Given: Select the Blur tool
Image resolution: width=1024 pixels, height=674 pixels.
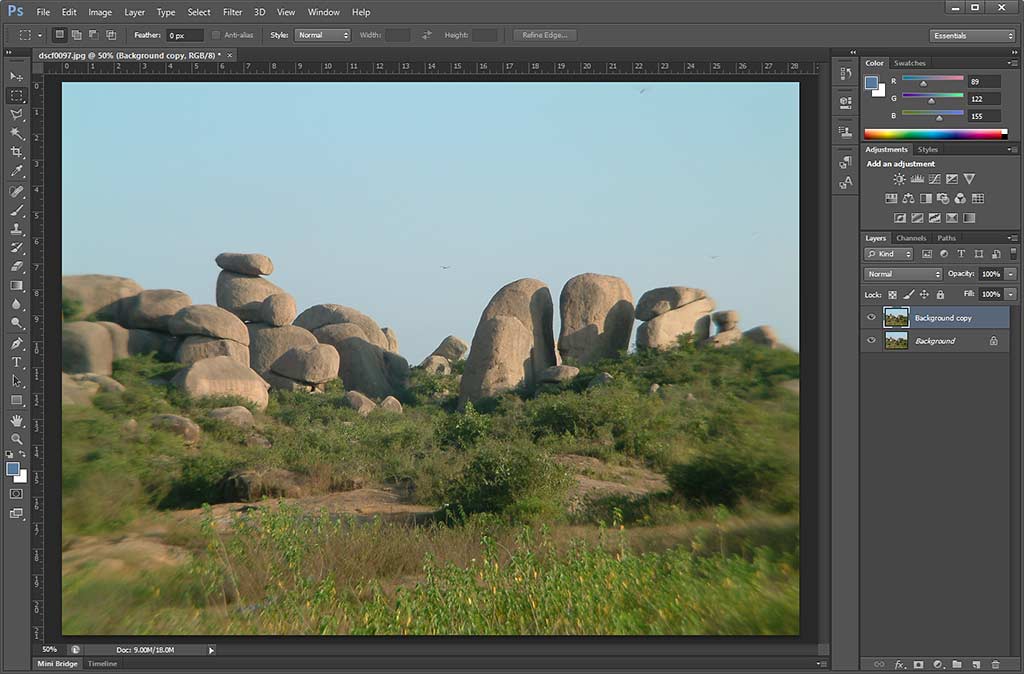Looking at the screenshot, I should [16, 304].
